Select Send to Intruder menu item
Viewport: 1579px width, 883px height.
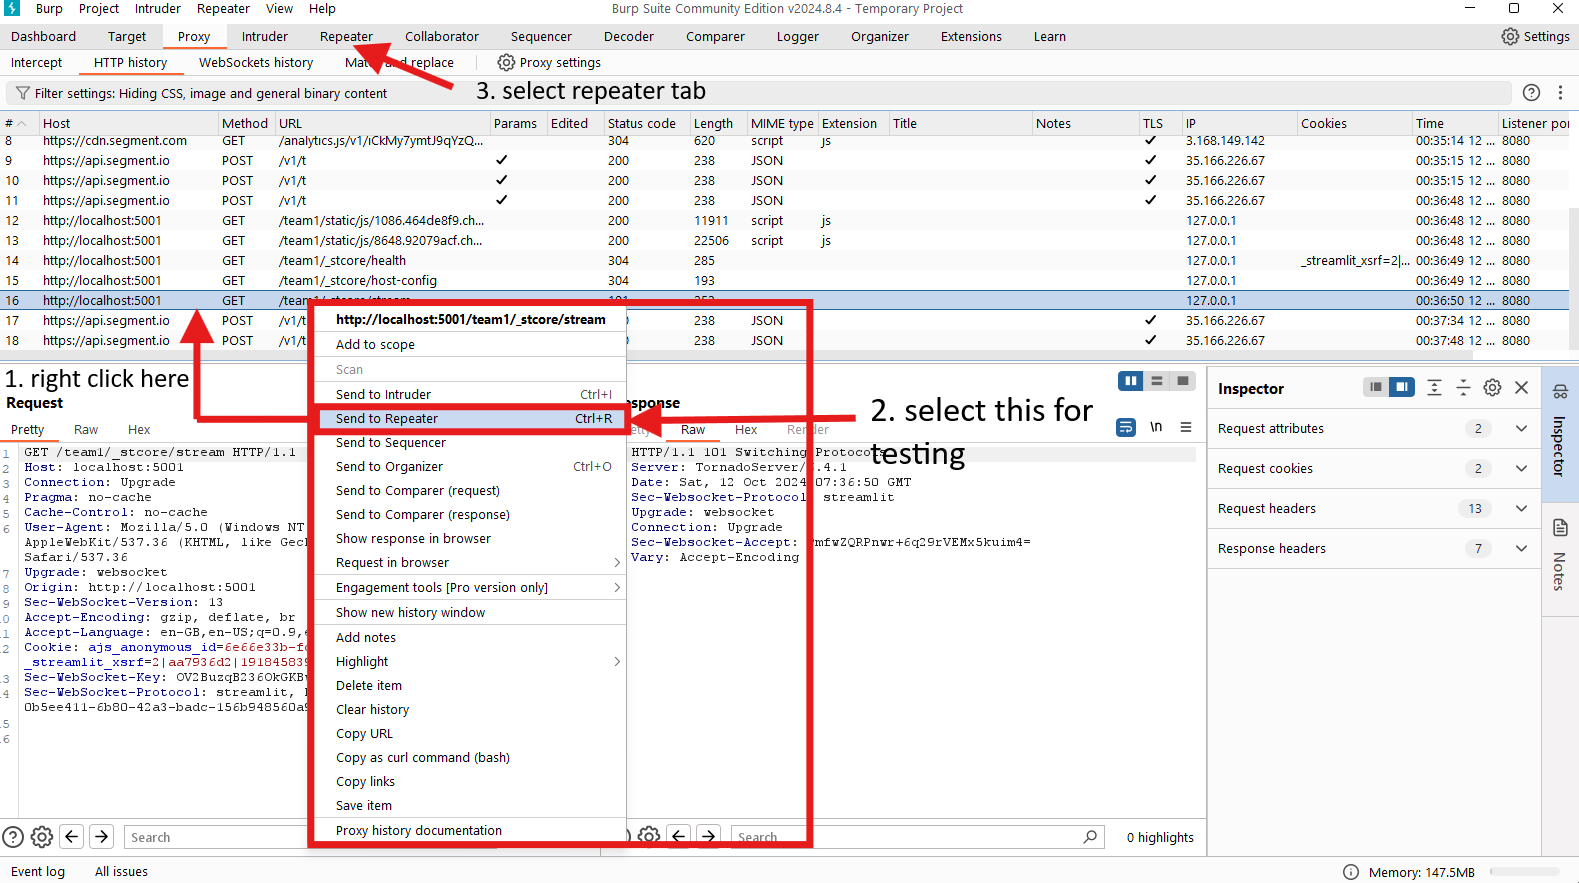point(470,395)
